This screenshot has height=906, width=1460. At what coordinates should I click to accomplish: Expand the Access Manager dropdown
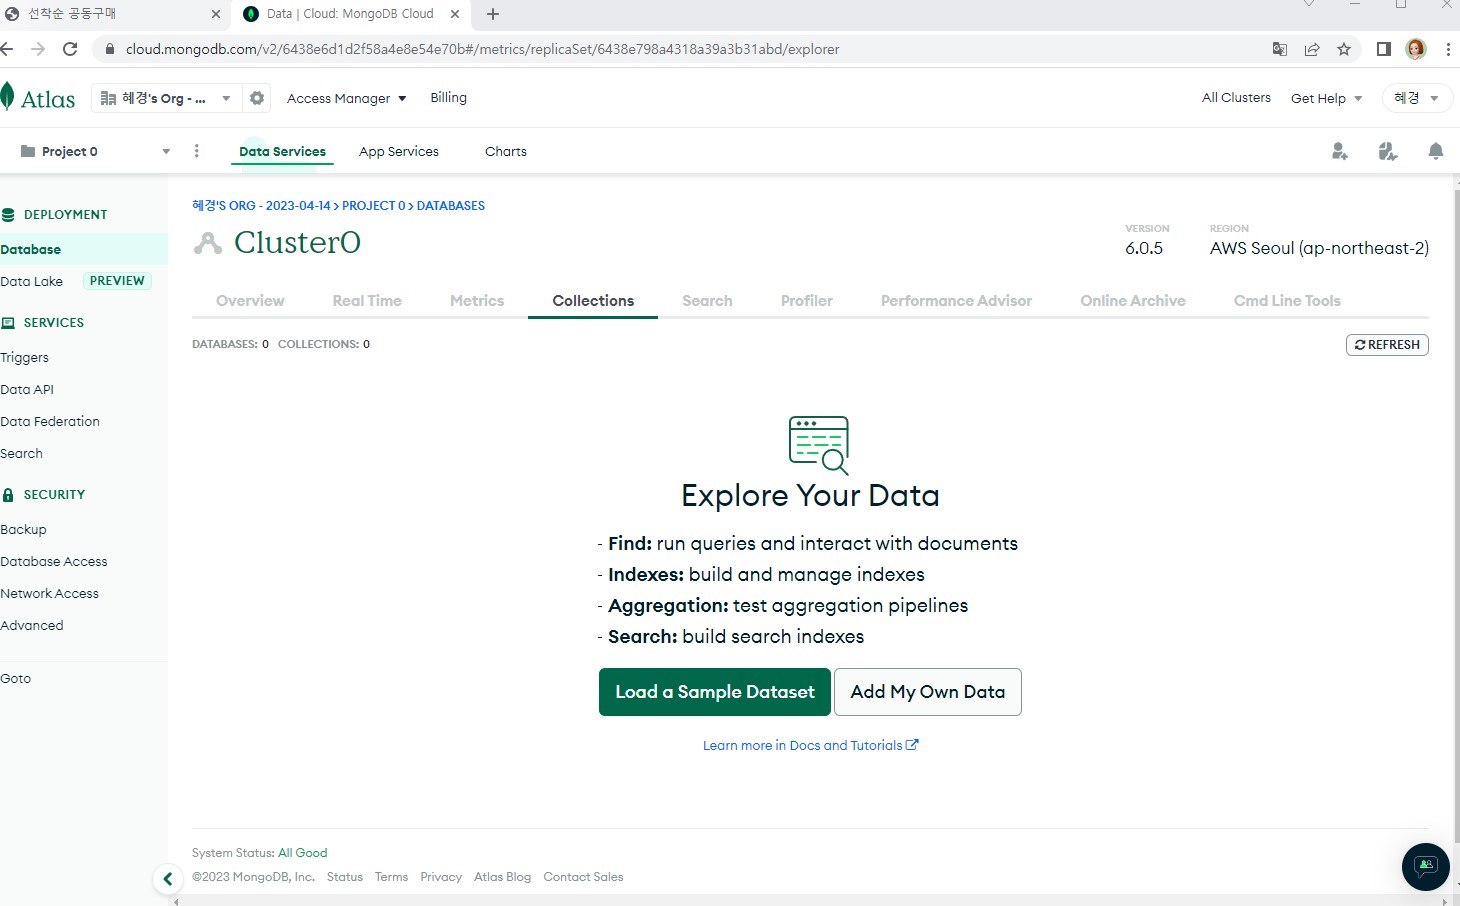[x=346, y=98]
